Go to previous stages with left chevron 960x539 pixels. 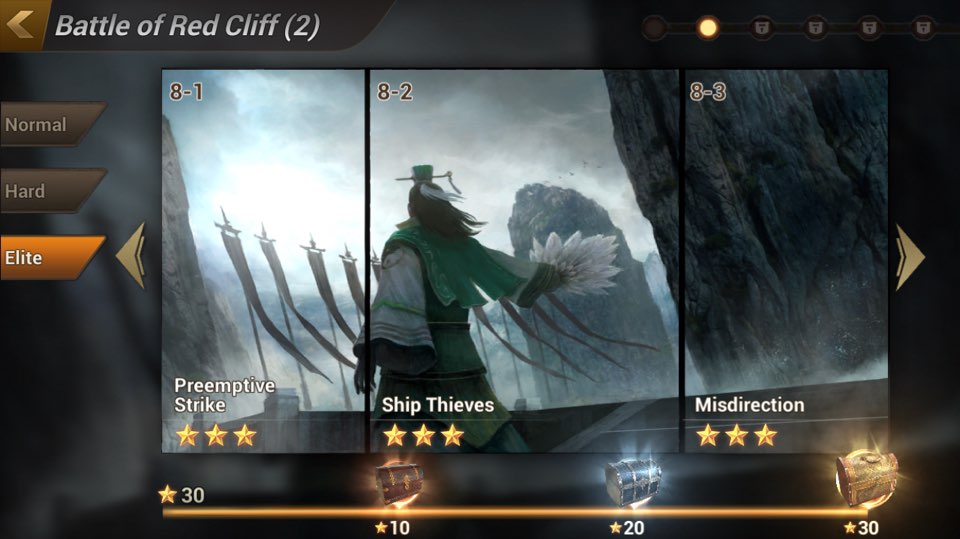tap(131, 255)
